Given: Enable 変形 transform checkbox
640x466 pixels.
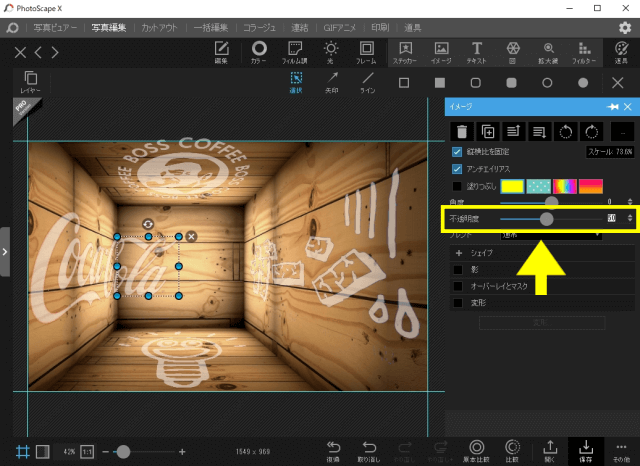Looking at the screenshot, I should [x=458, y=303].
